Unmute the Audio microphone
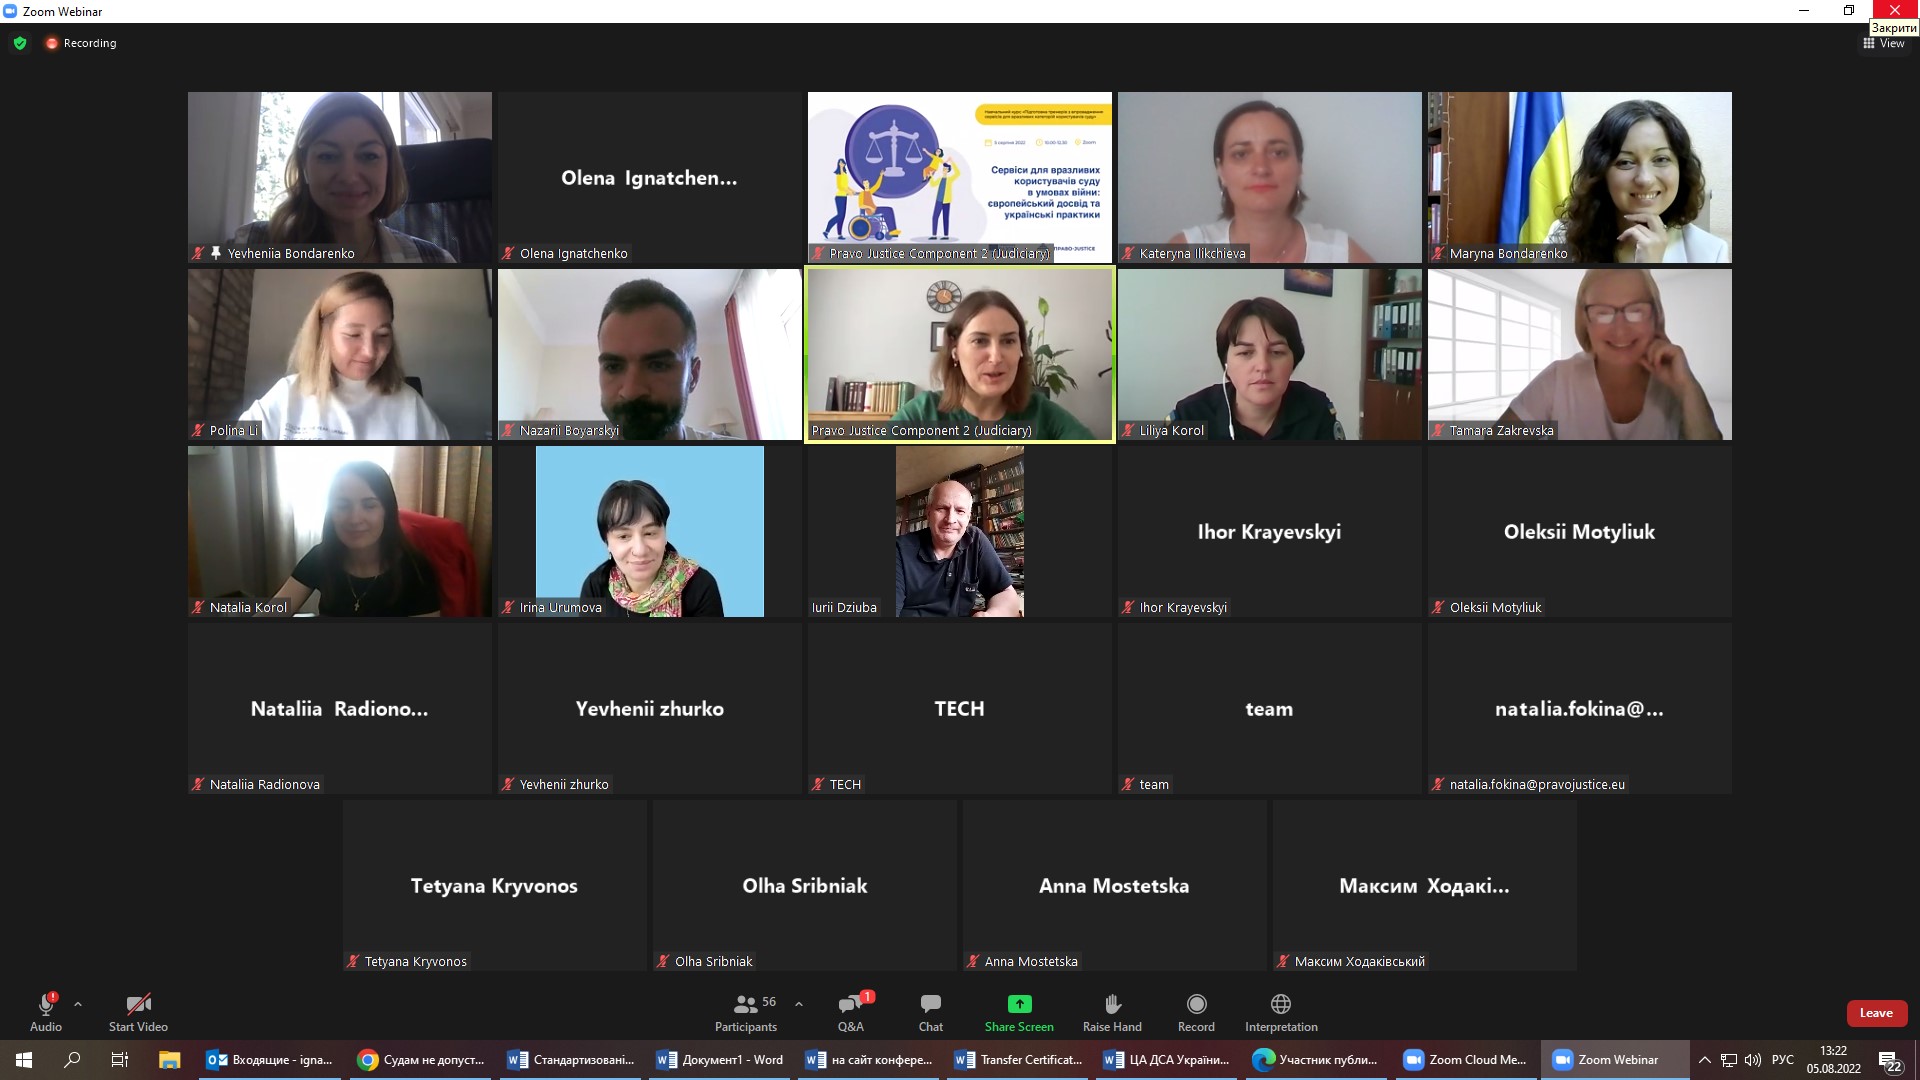The image size is (1920, 1080). click(45, 1005)
